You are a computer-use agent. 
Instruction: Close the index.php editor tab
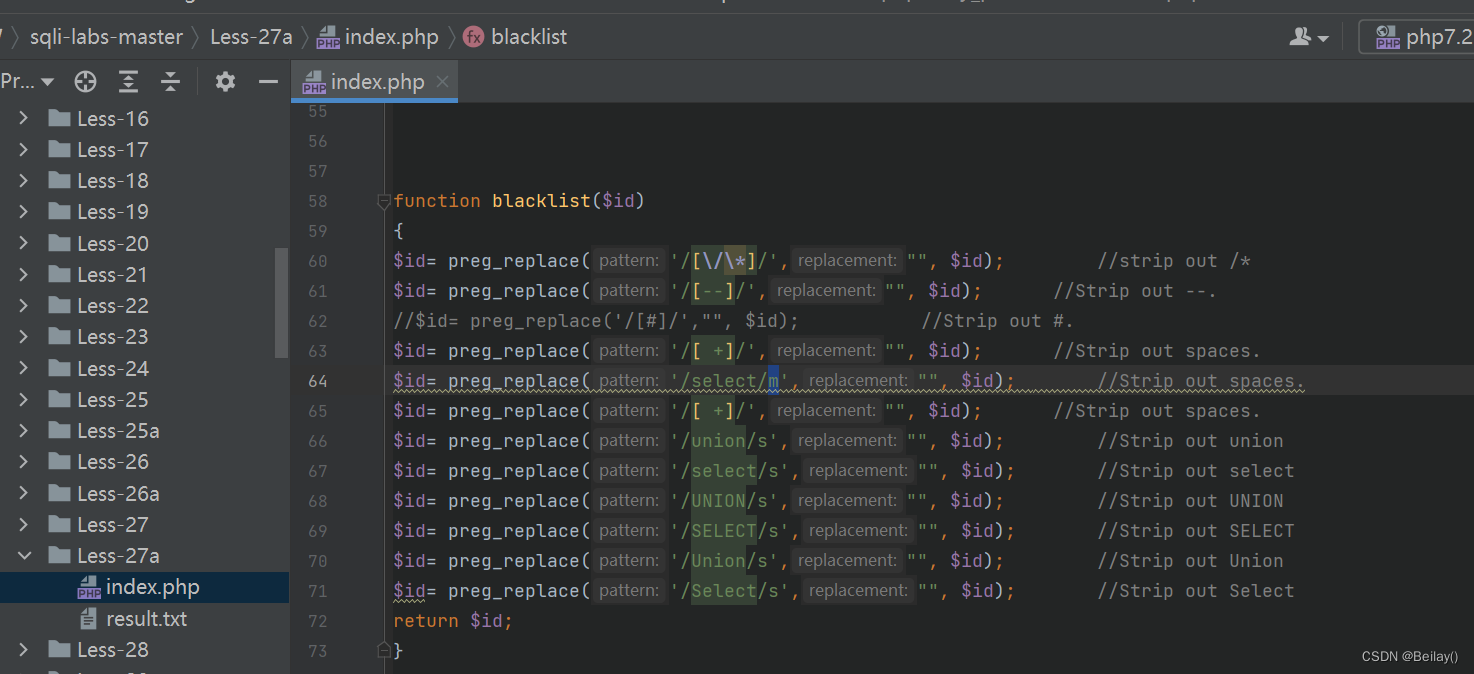(442, 82)
